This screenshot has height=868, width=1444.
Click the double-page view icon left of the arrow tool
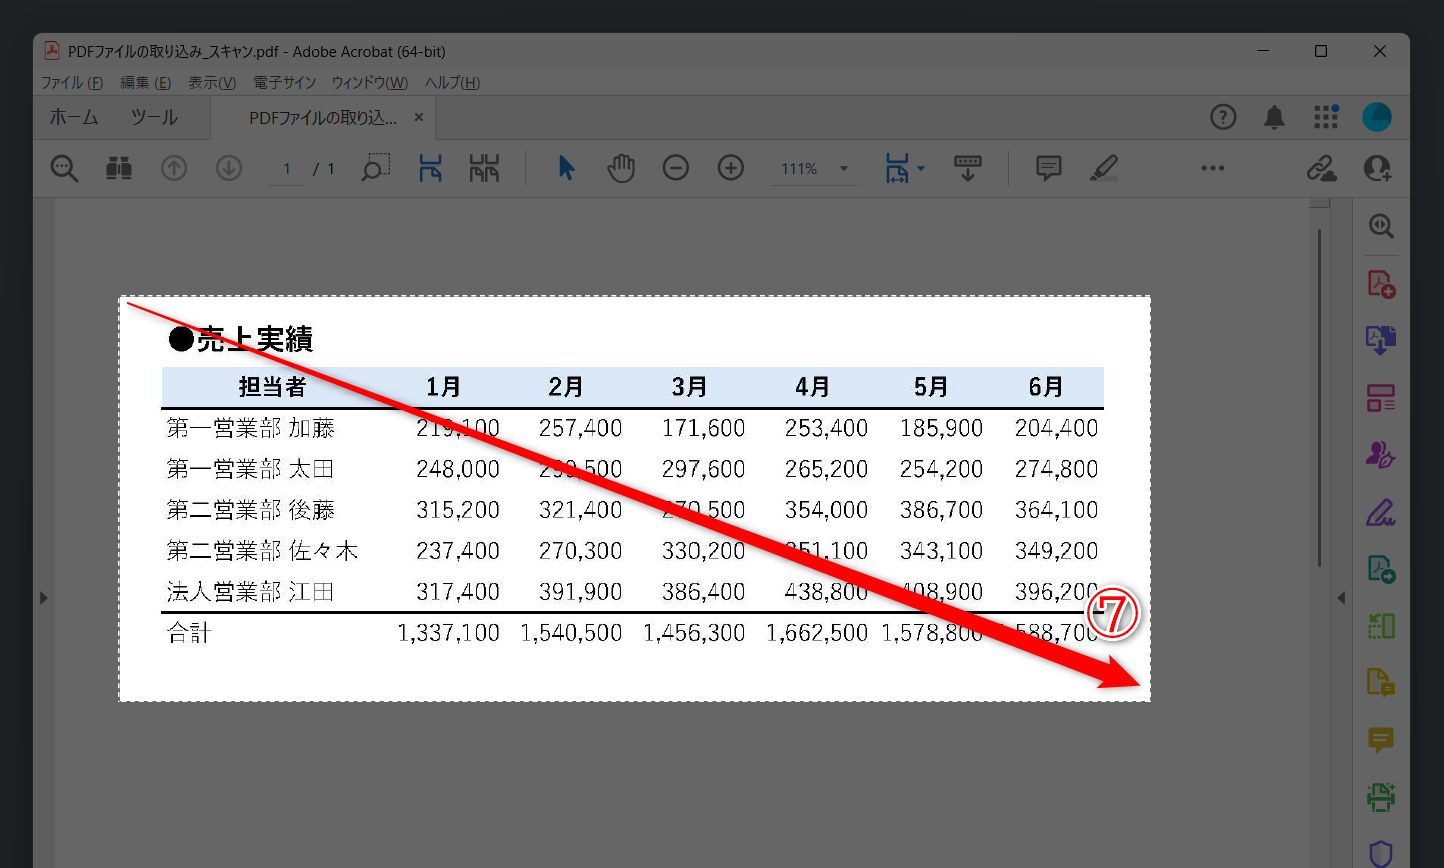click(484, 168)
